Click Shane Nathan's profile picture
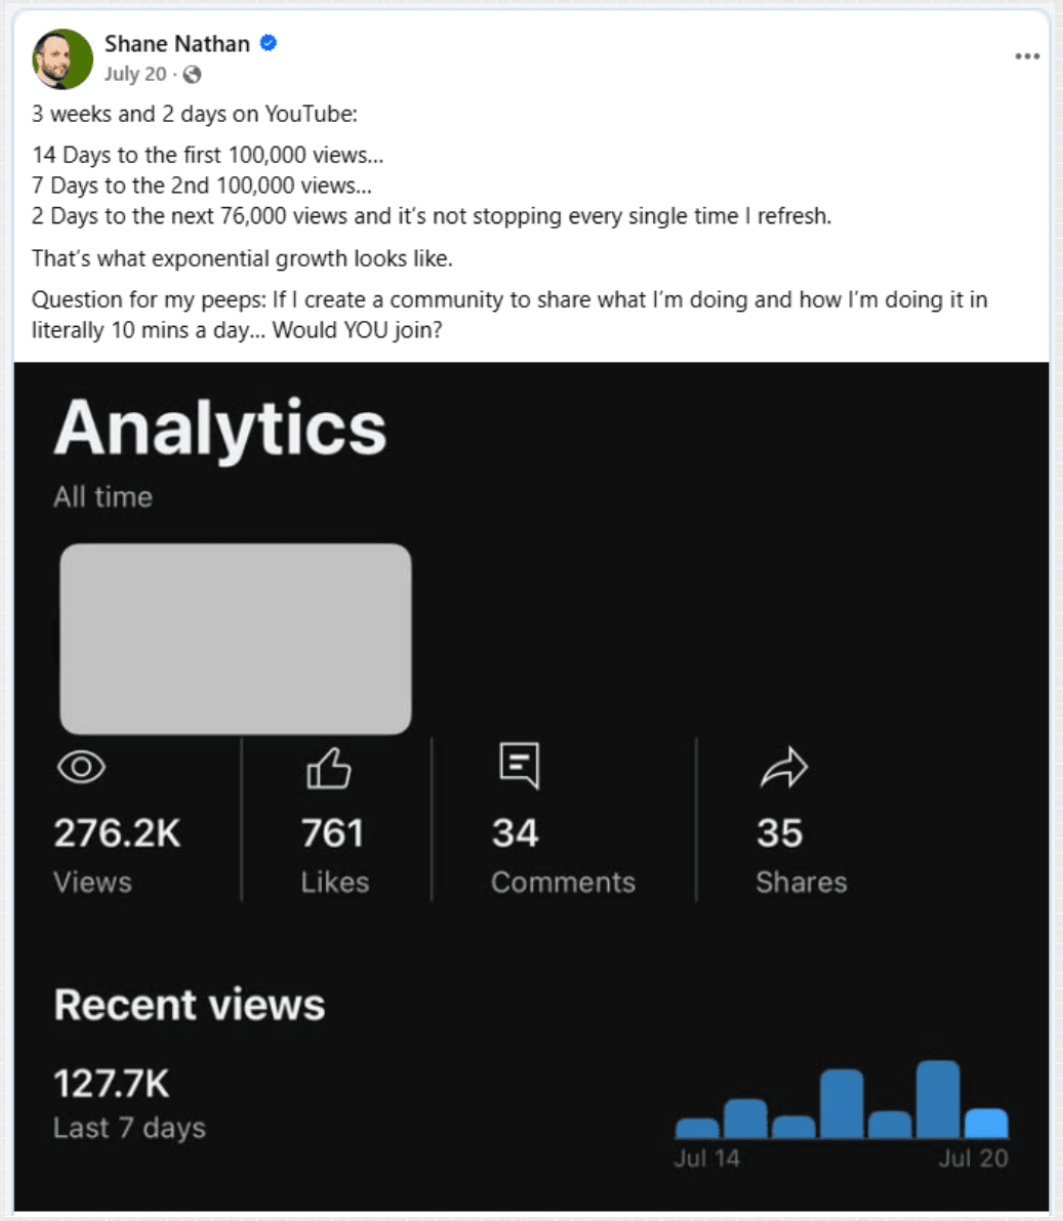1063x1221 pixels. point(62,59)
